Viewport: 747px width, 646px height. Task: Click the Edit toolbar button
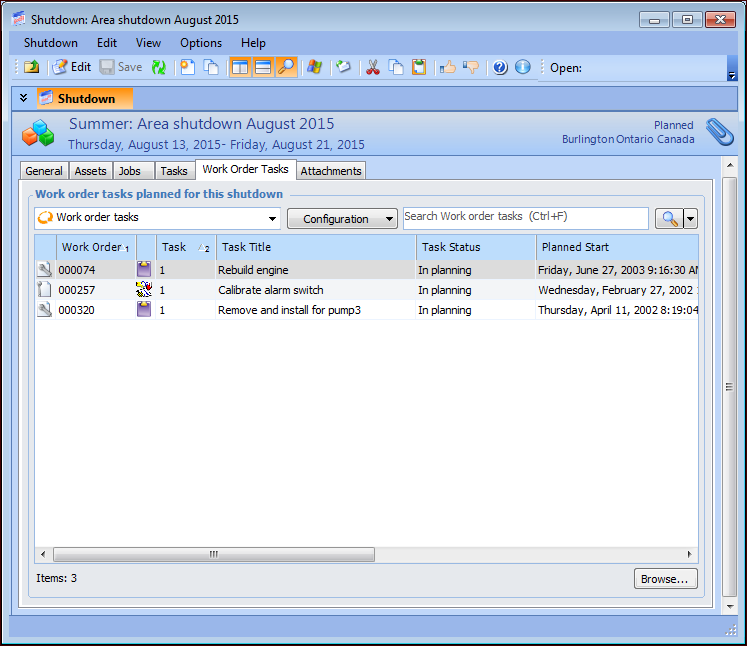71,67
